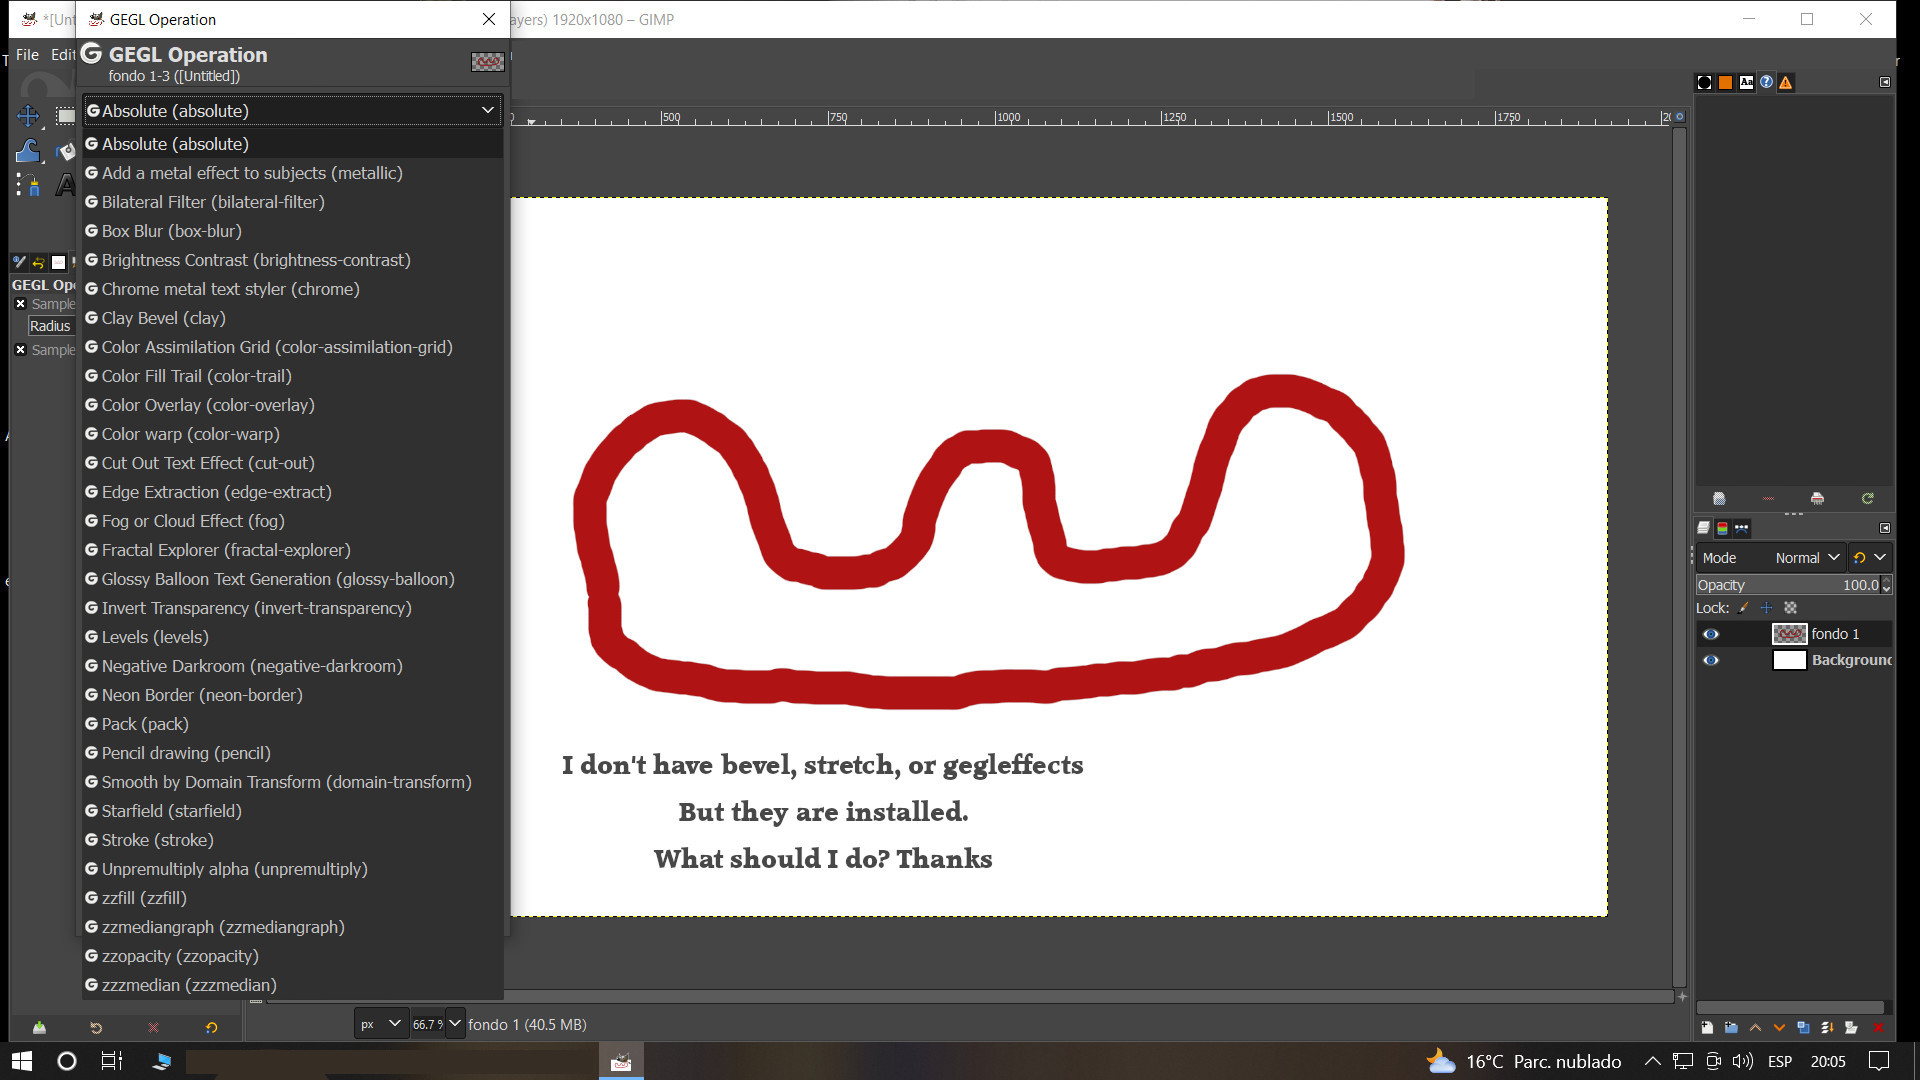Choose Color Overlay operation

pos(292,405)
